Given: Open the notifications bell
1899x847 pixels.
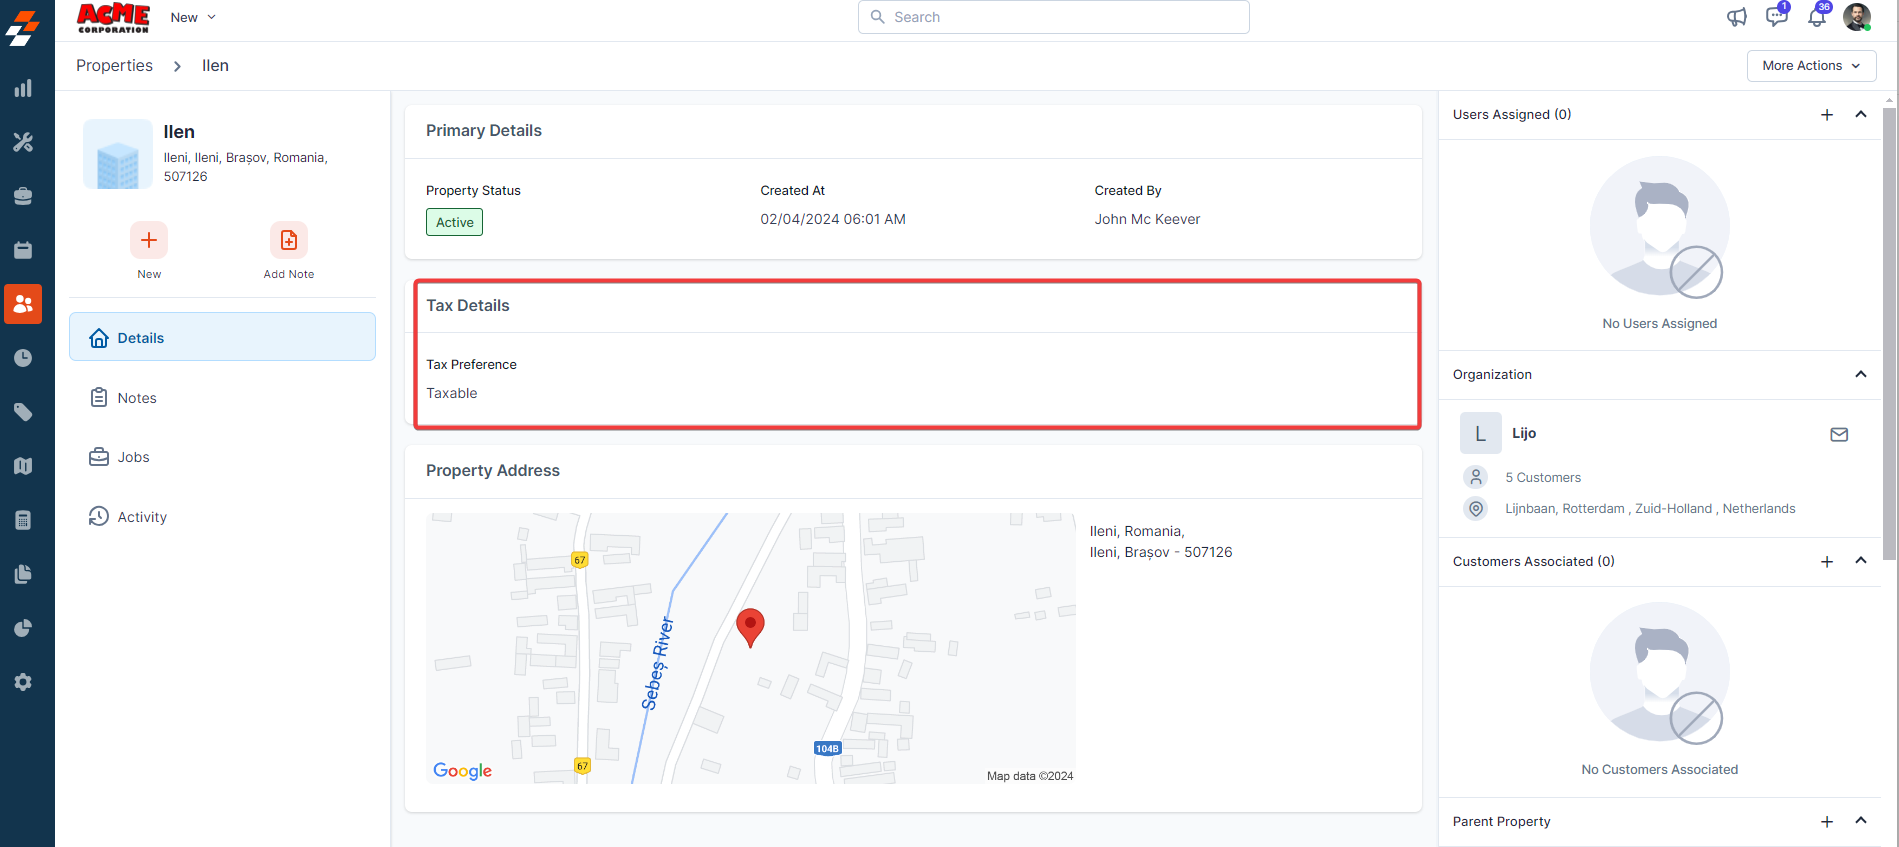Looking at the screenshot, I should pyautogui.click(x=1816, y=17).
